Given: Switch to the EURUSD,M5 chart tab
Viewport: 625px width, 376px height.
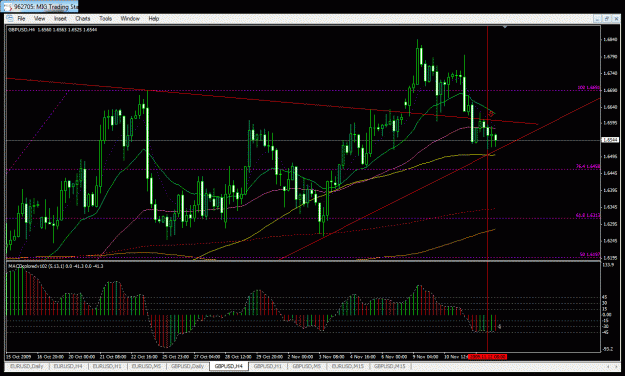Looking at the screenshot, I should (x=146, y=366).
